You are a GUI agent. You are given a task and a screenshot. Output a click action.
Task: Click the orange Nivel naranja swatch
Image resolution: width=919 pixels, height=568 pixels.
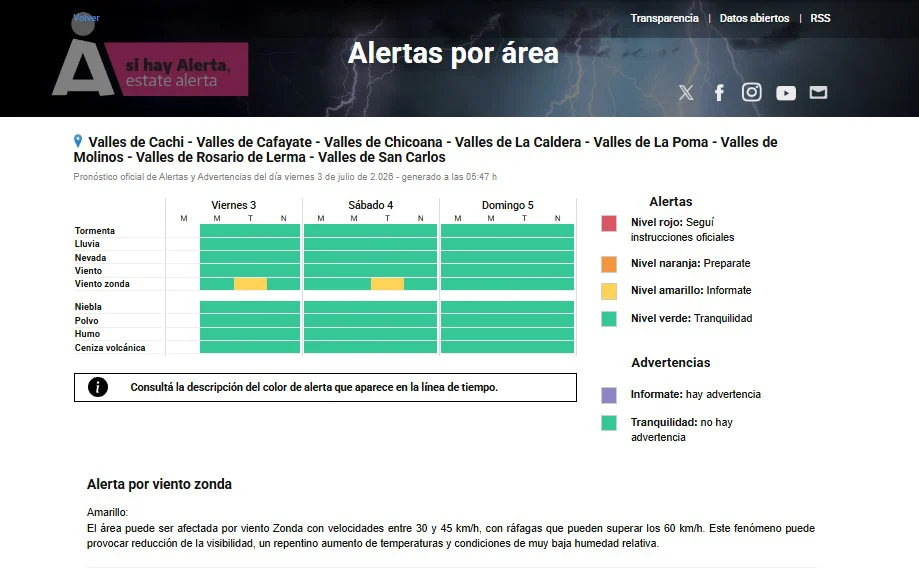click(609, 264)
